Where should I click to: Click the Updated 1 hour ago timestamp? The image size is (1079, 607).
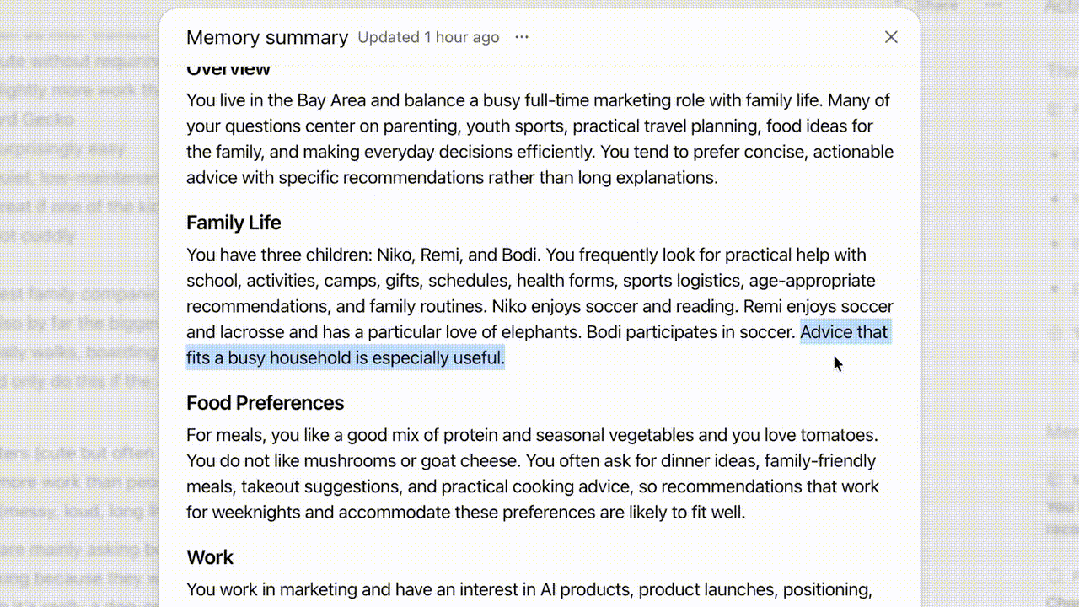point(428,37)
